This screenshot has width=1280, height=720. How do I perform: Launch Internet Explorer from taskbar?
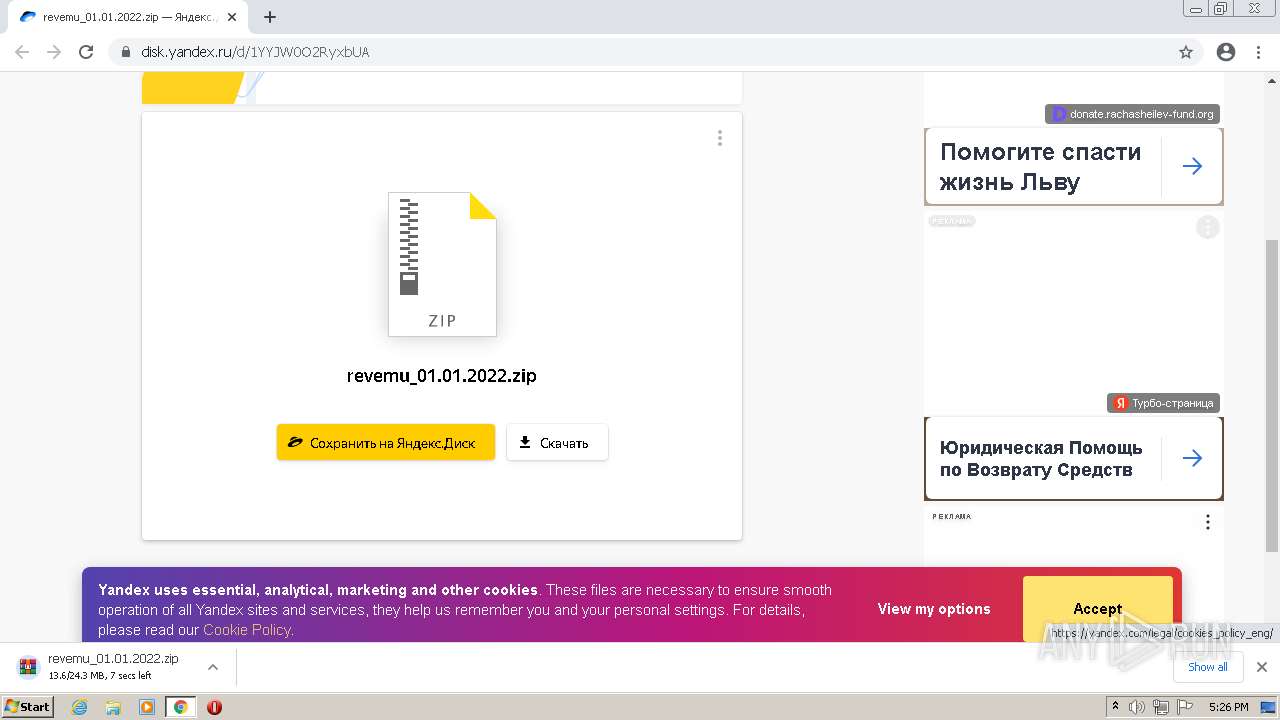pyautogui.click(x=80, y=707)
